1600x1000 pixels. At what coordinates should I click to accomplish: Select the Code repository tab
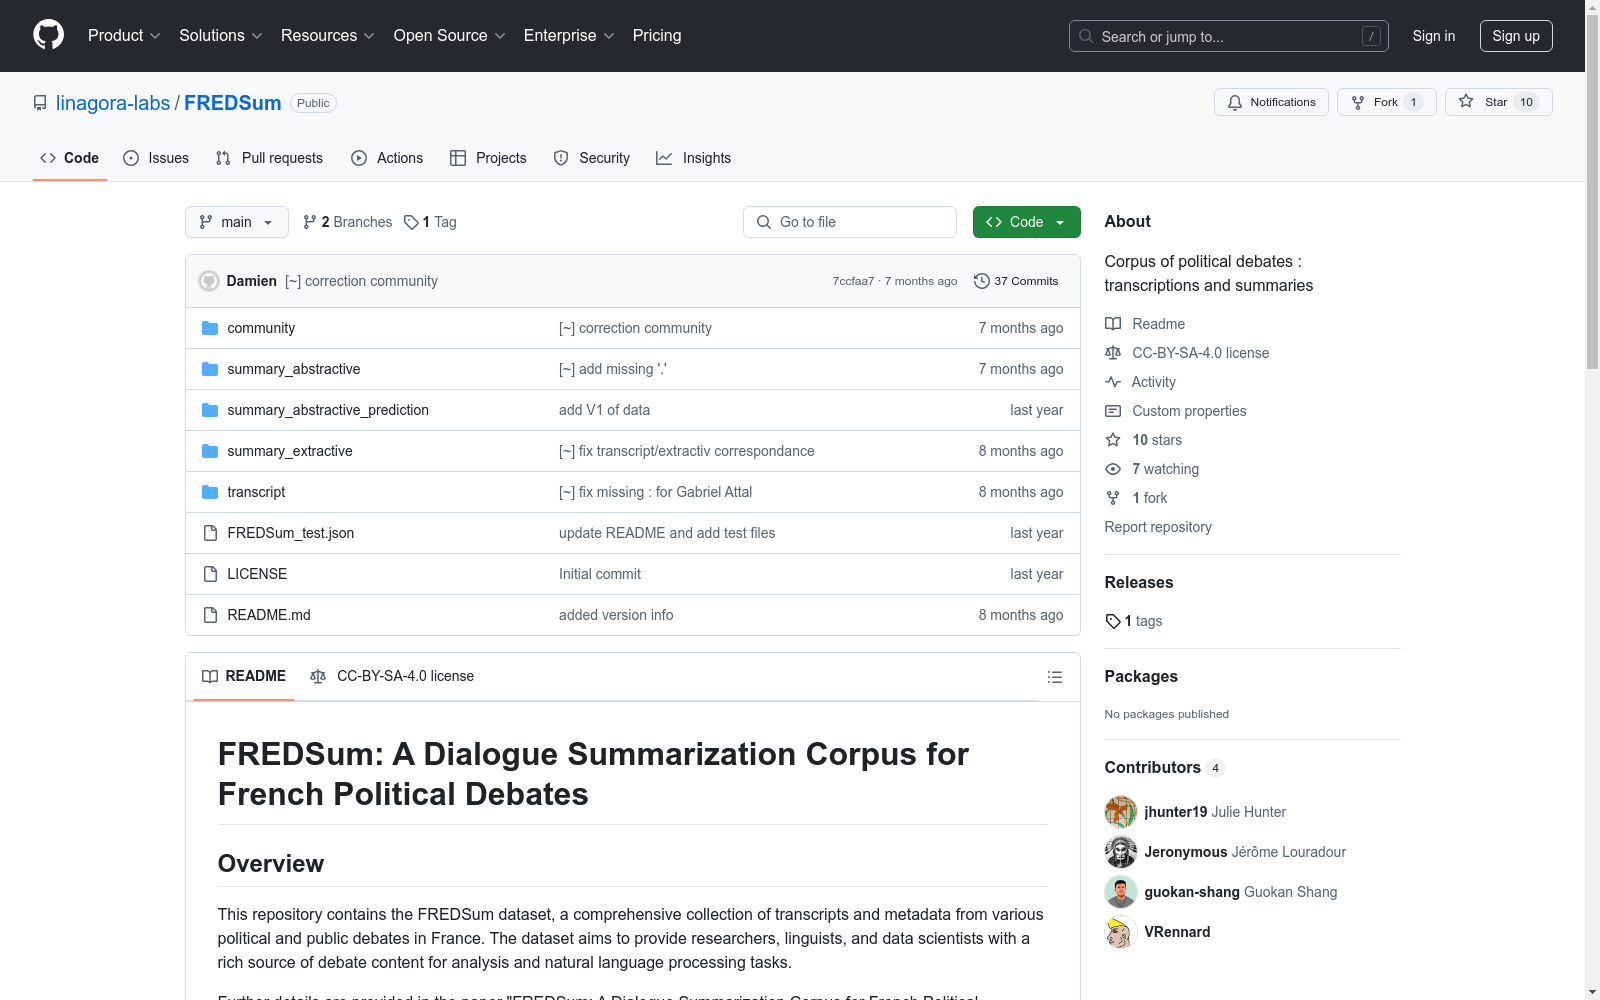point(70,158)
